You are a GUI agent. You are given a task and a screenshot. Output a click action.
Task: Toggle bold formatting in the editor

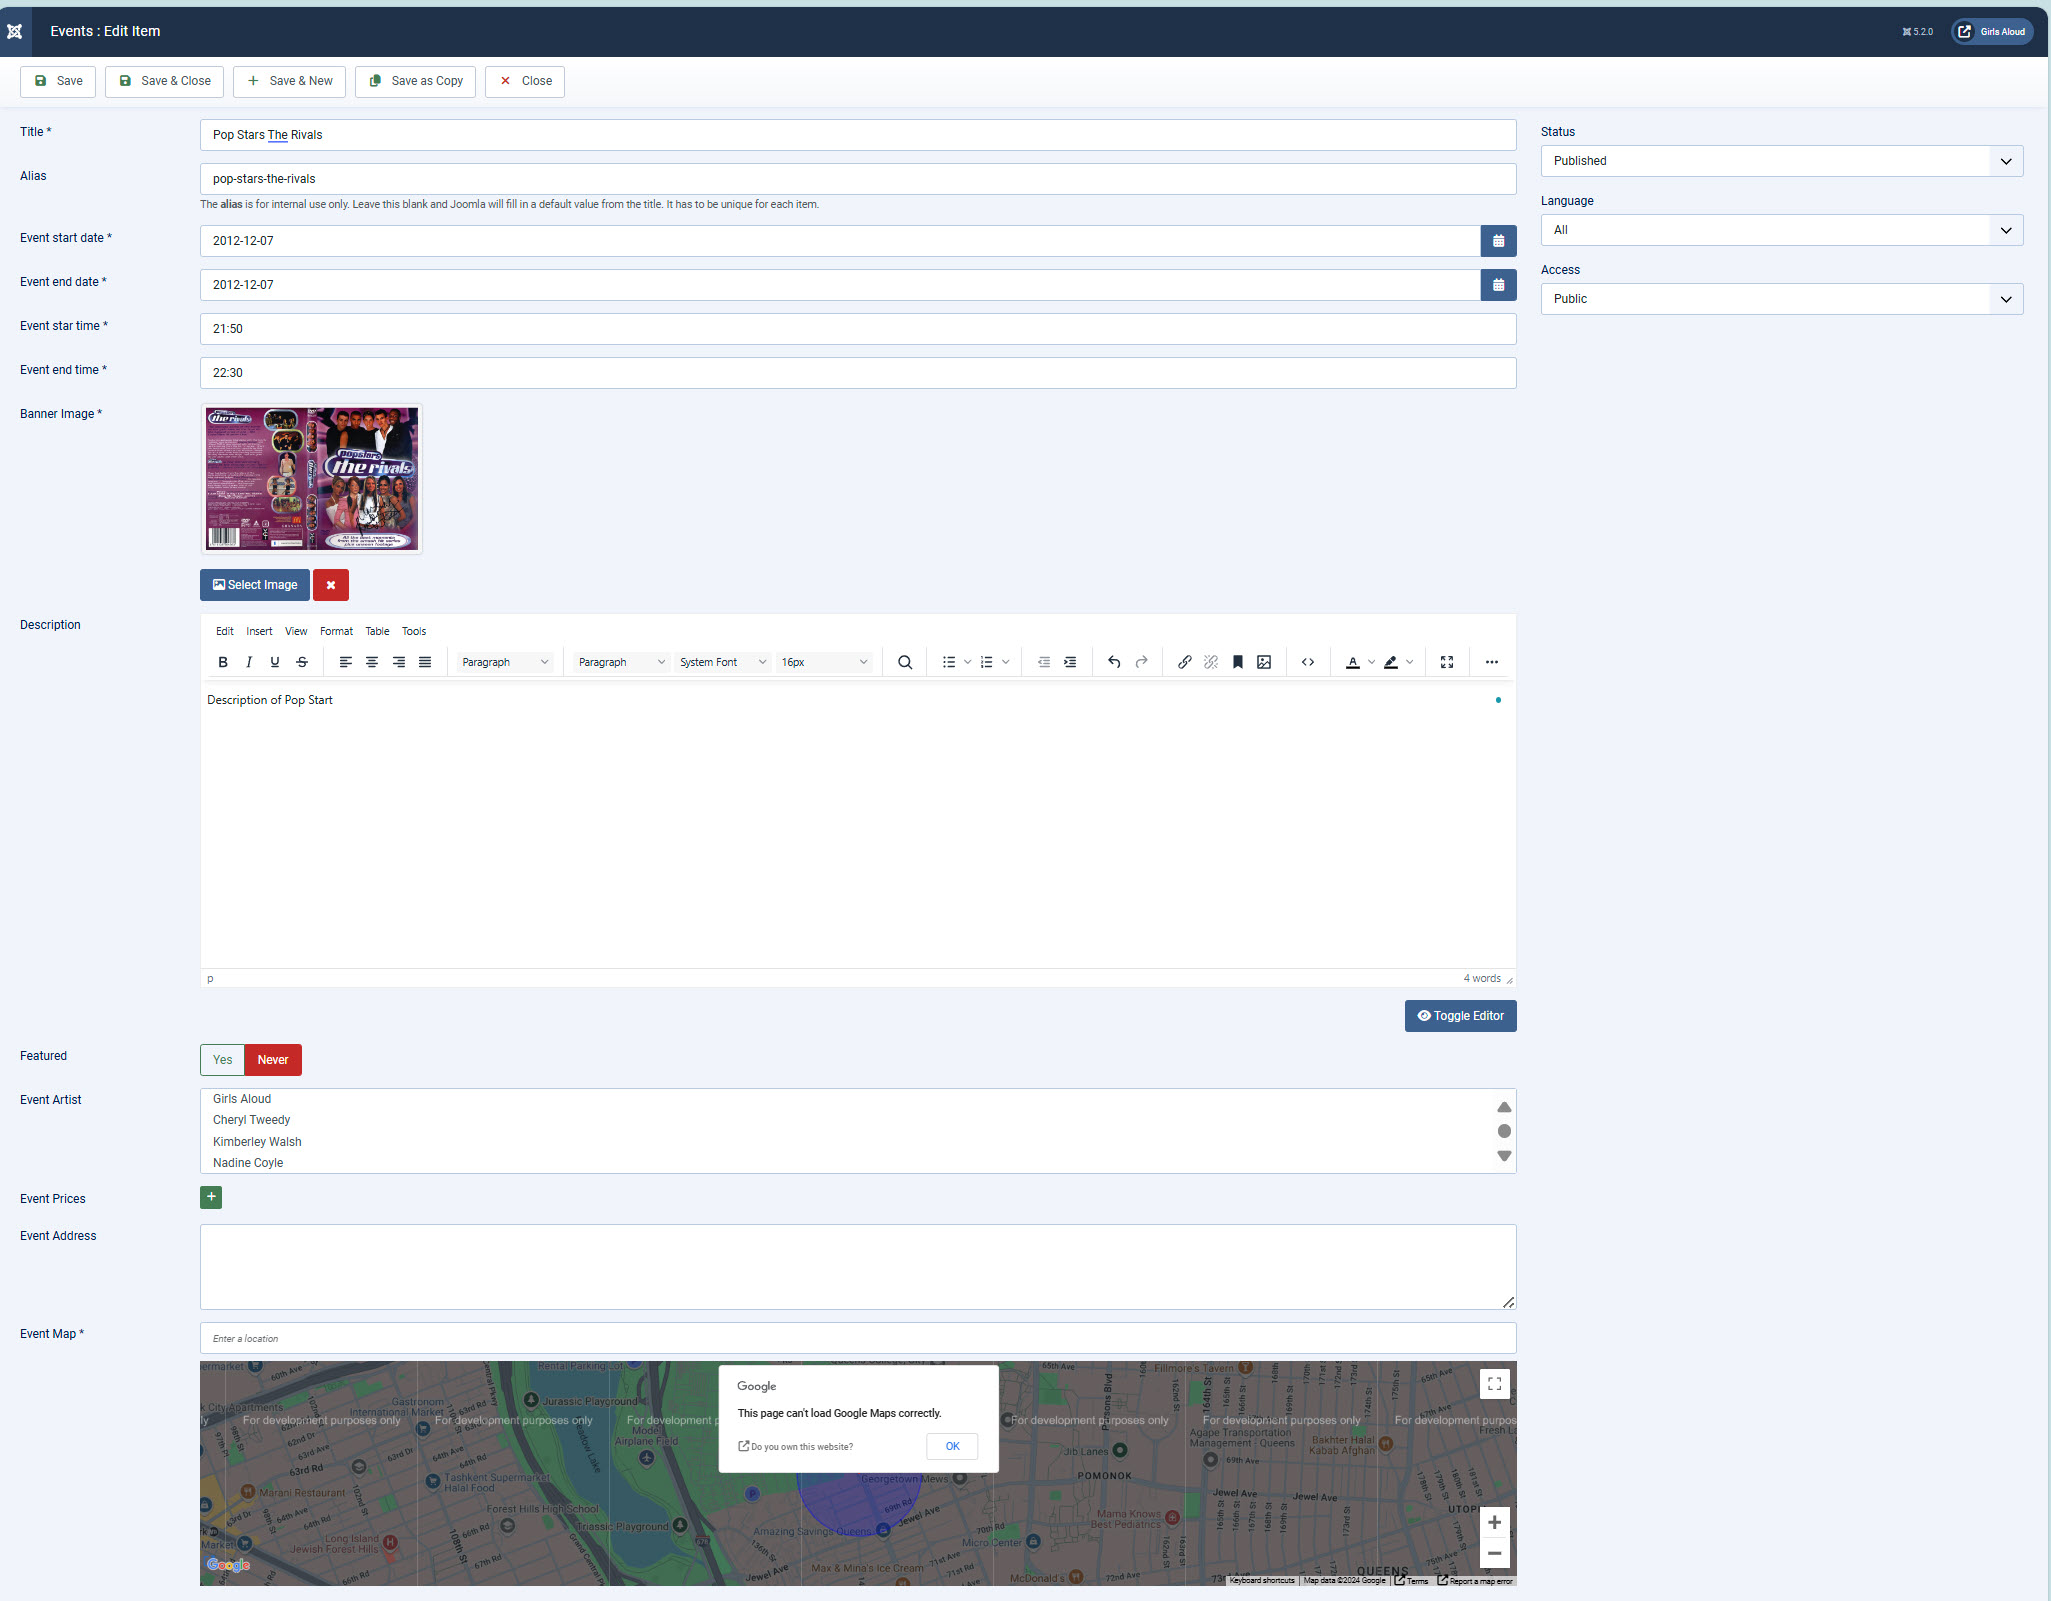click(x=223, y=662)
